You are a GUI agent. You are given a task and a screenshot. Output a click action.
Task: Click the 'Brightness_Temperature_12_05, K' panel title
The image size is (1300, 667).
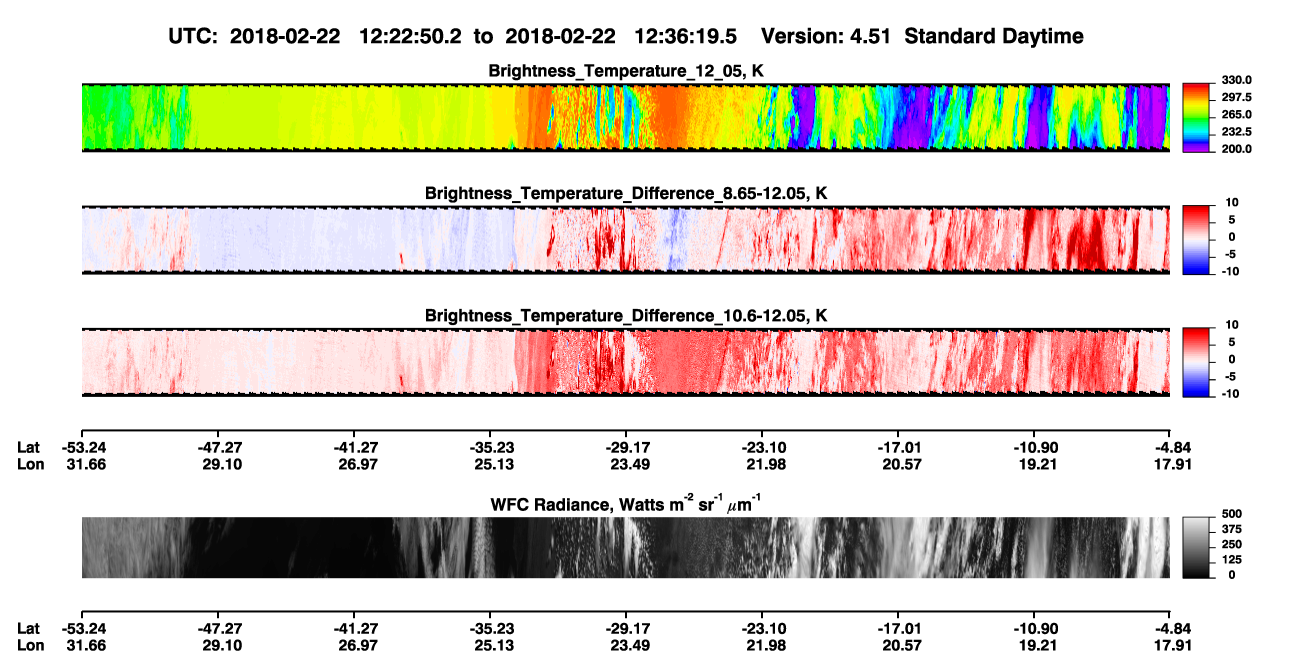[626, 71]
